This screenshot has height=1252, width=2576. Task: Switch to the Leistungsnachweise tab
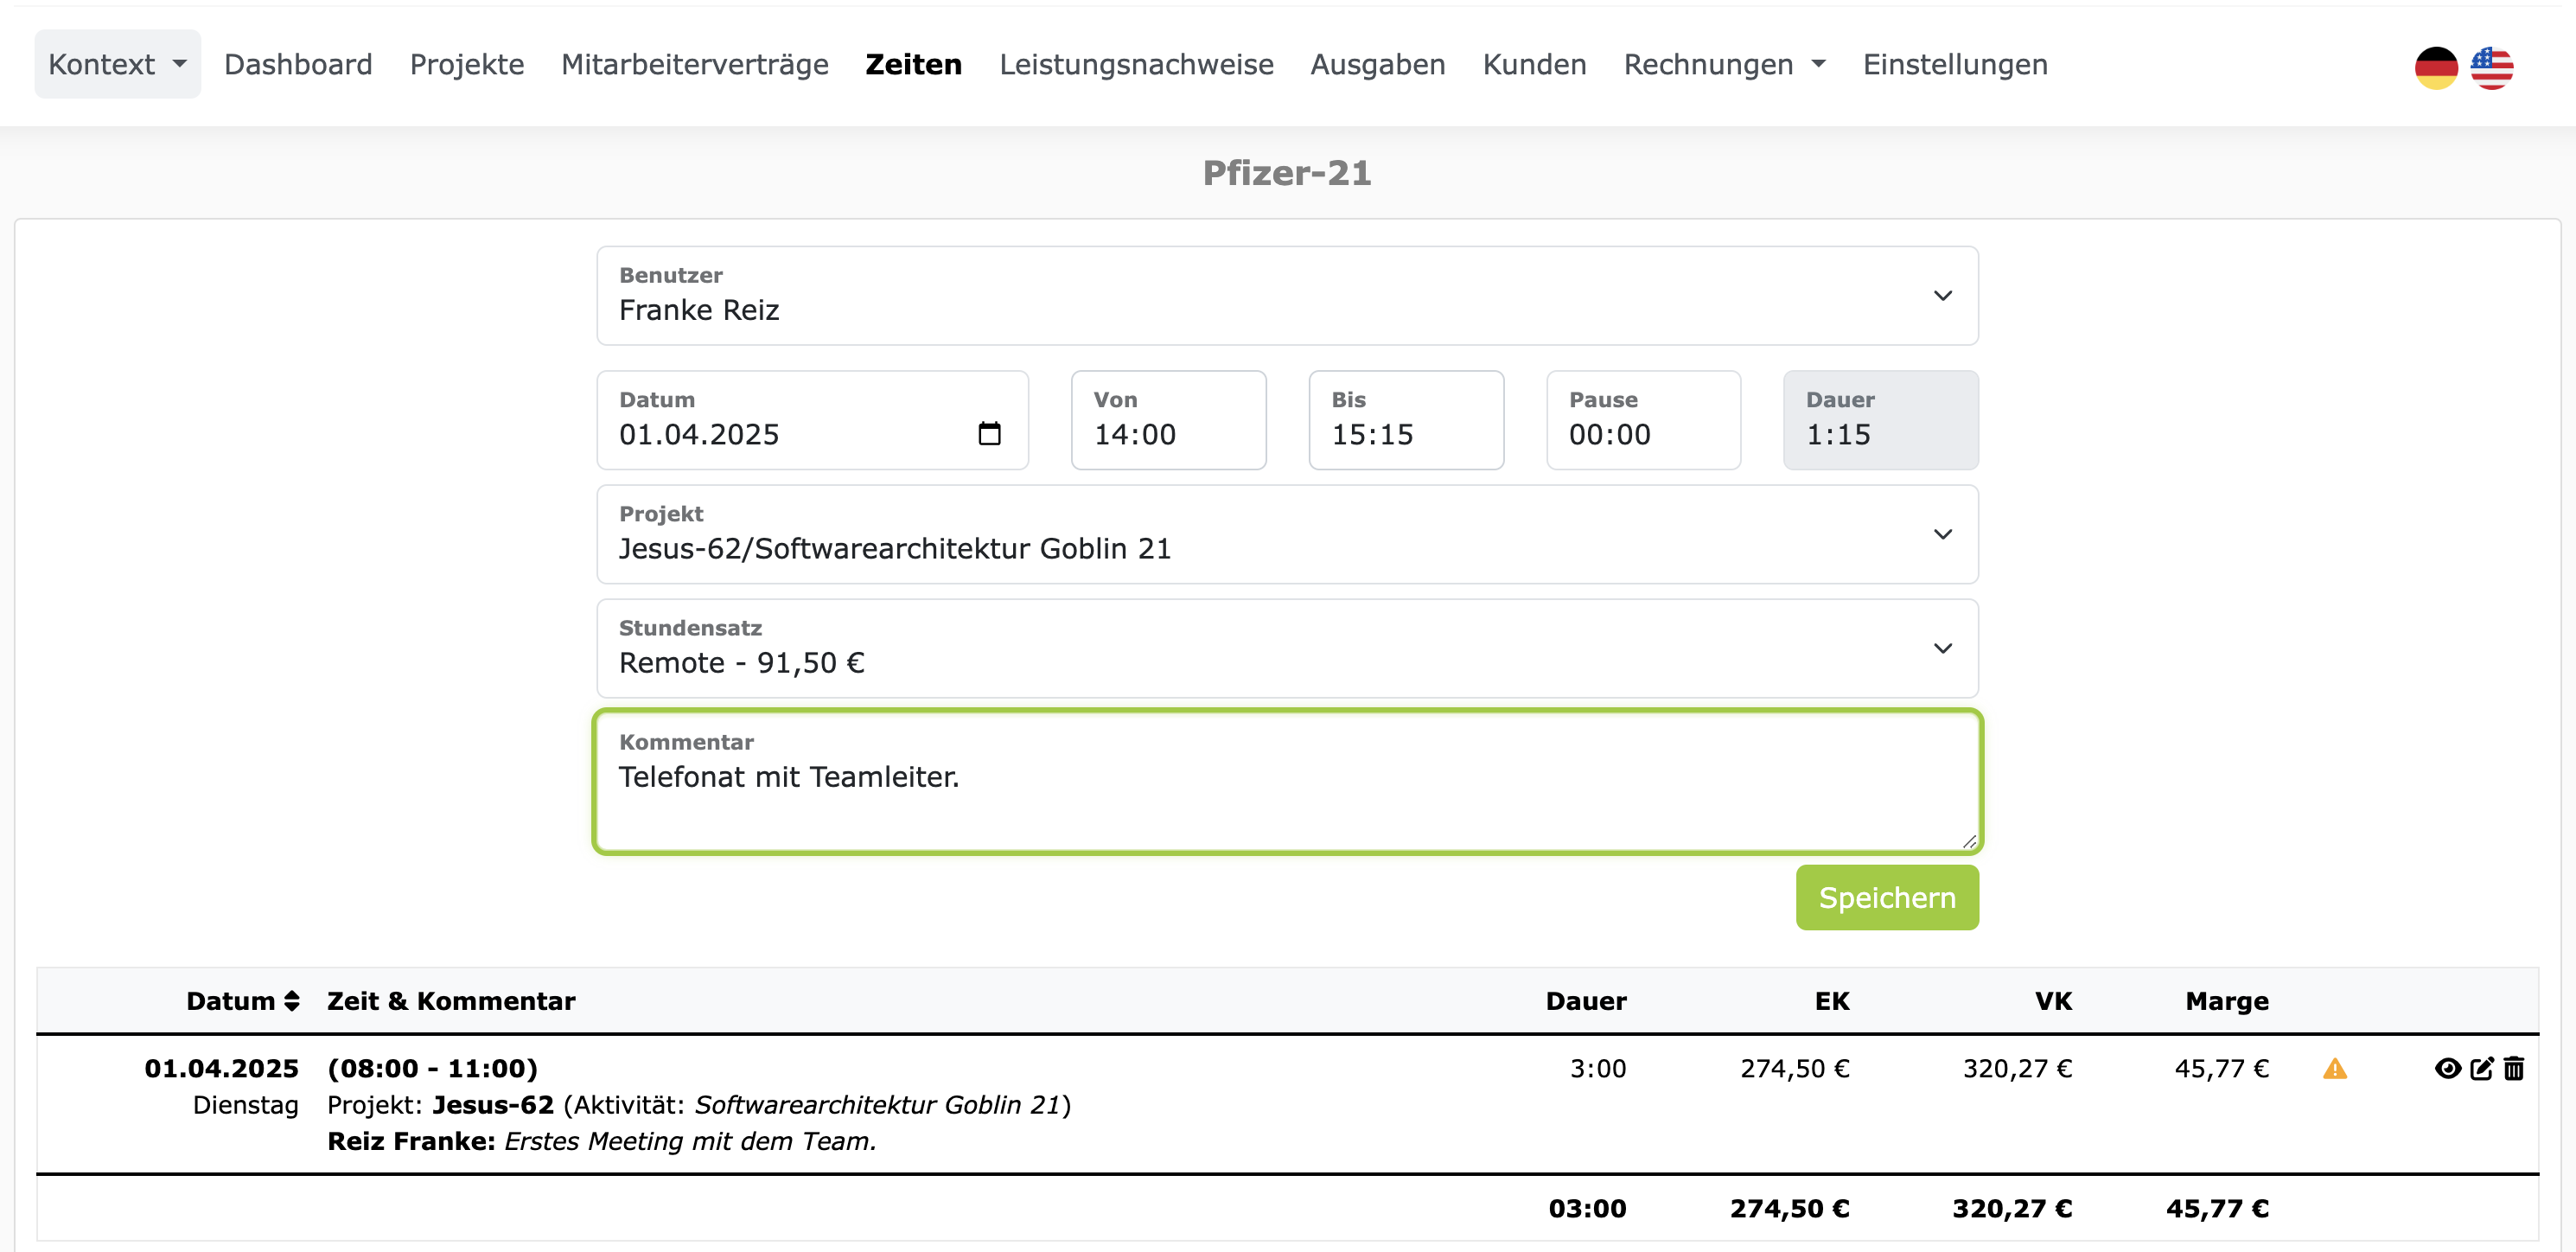1137,64
